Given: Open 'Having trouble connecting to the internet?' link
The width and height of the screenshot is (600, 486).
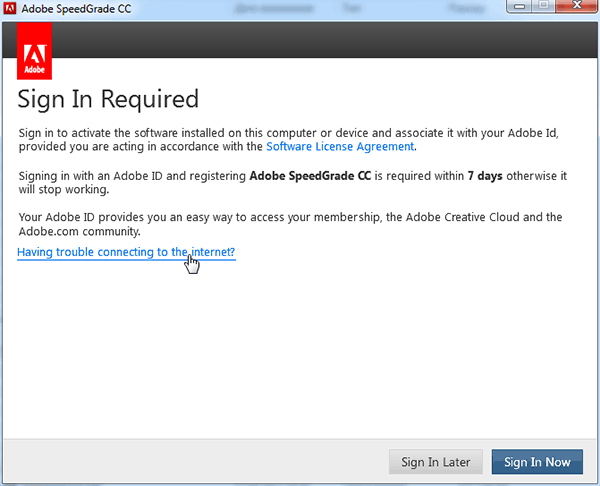Looking at the screenshot, I should click(x=126, y=252).
